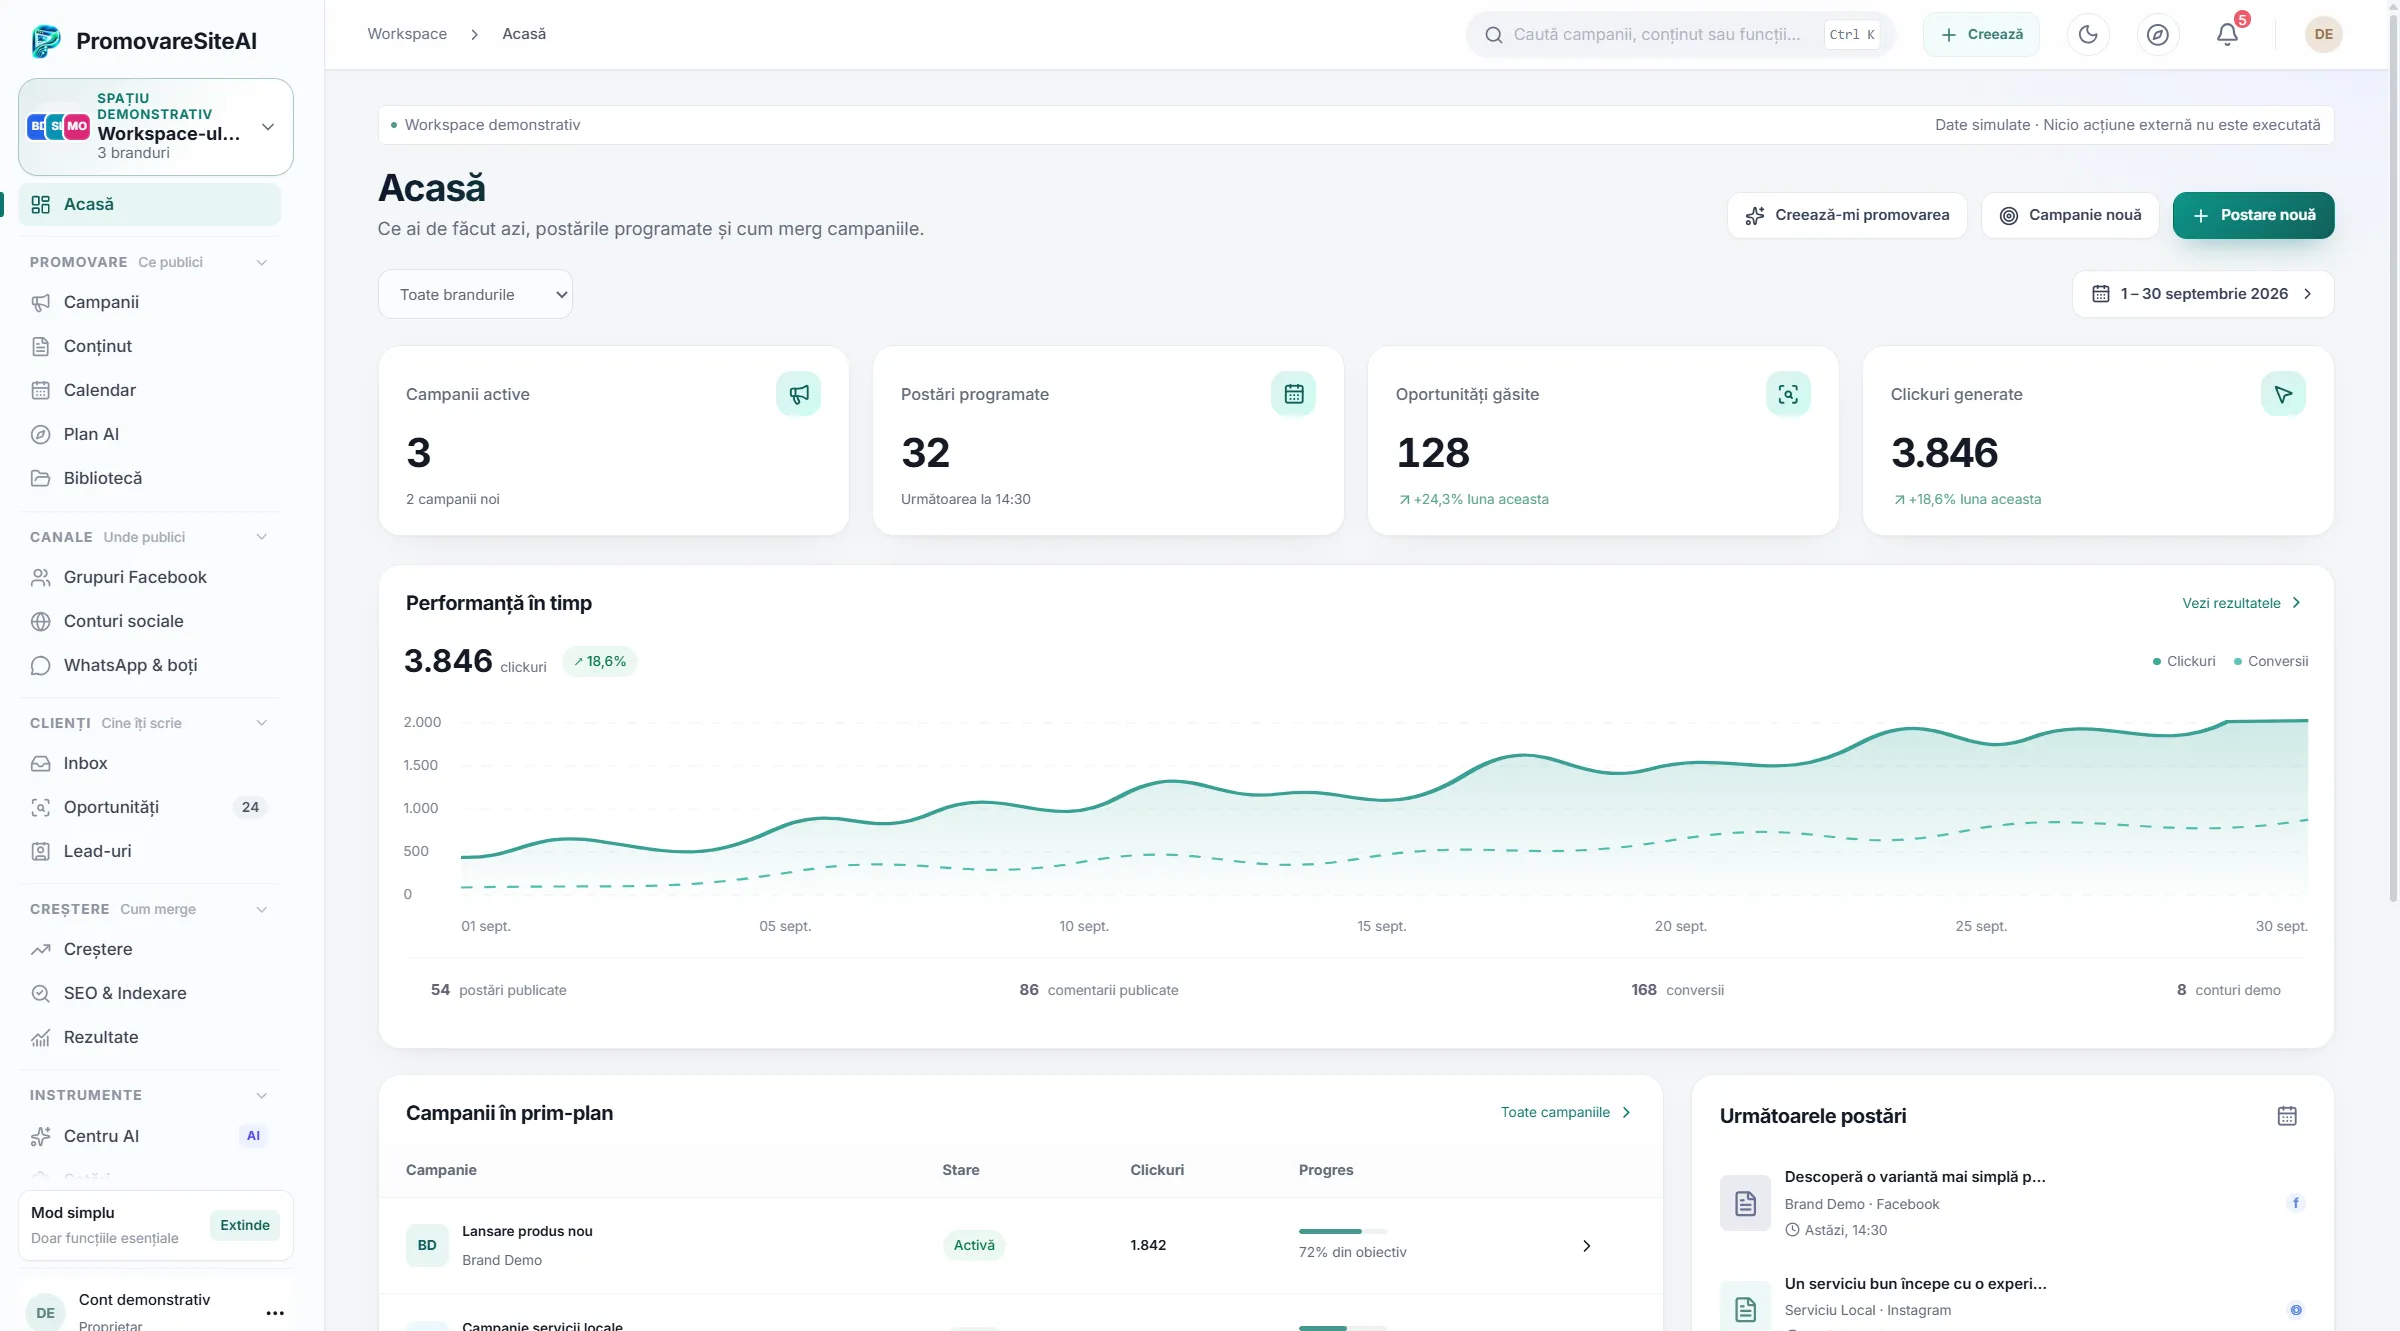
Task: Click the Oportunități găsite scan icon
Action: (x=1788, y=394)
